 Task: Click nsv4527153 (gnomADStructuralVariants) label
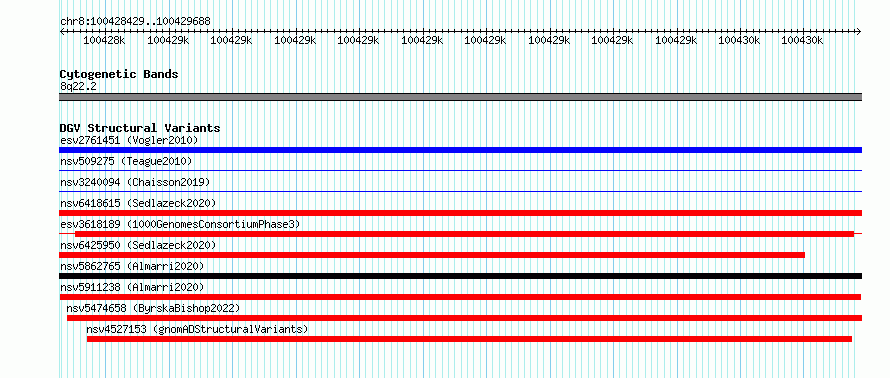point(197,329)
